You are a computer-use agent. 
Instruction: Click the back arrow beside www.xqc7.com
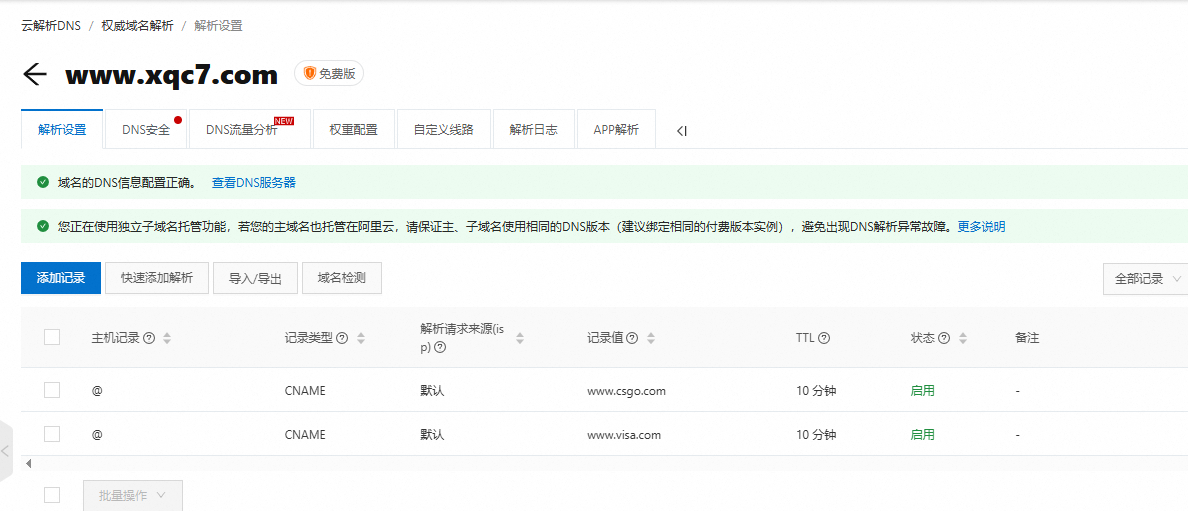(x=35, y=75)
